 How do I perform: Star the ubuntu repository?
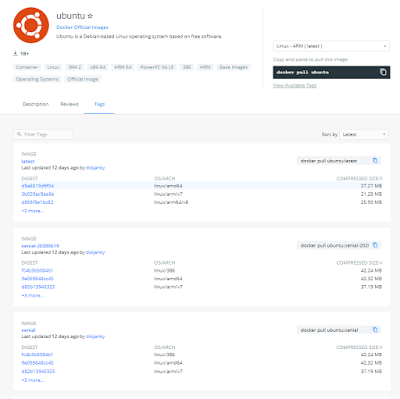(90, 16)
